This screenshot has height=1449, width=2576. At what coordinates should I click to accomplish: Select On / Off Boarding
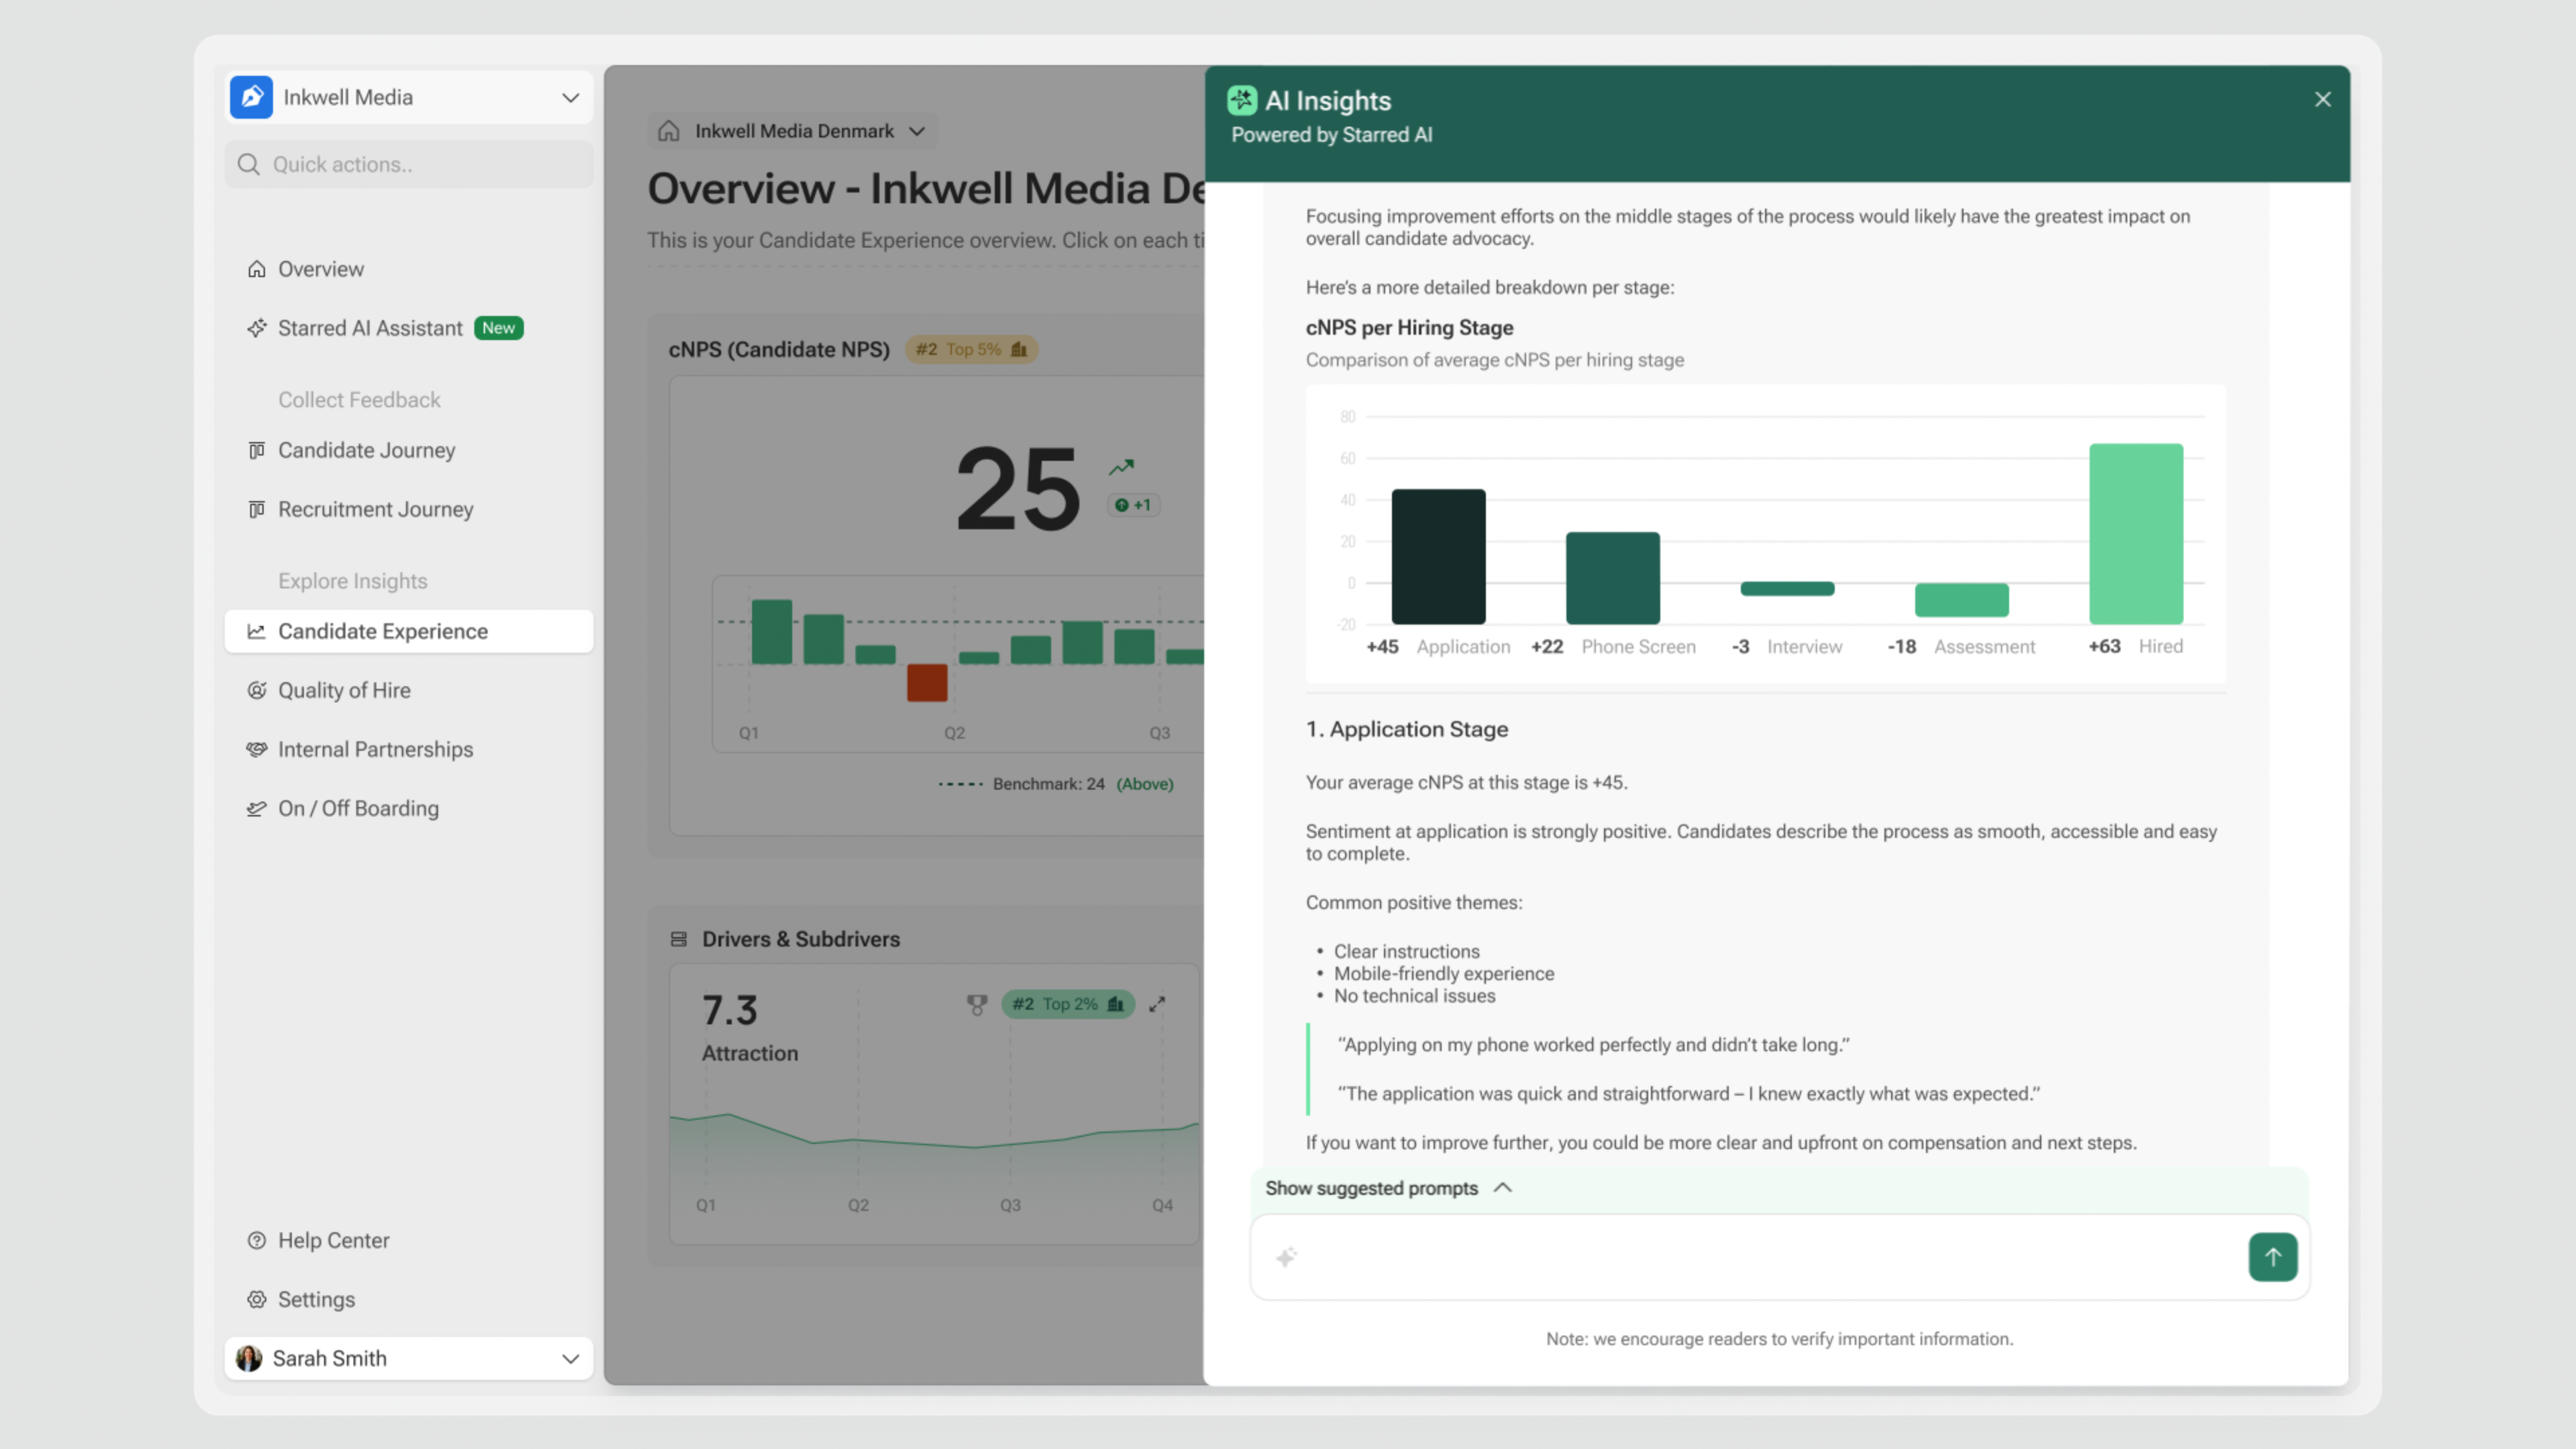358,808
